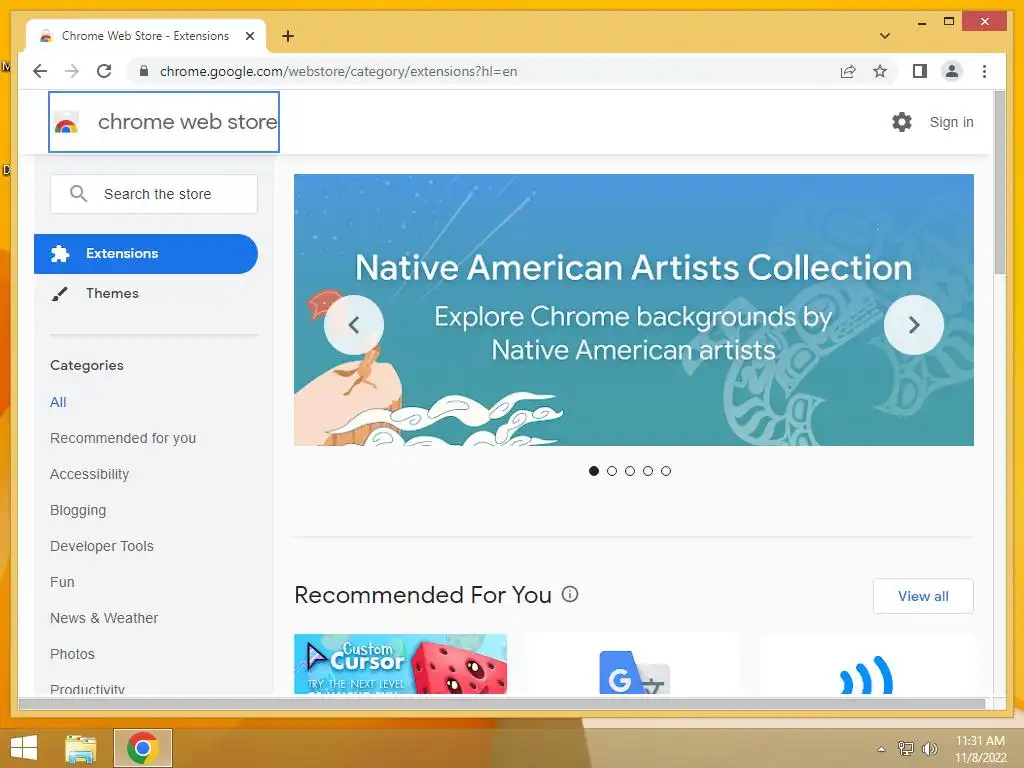The height and width of the screenshot is (768, 1024).
Task: Choose the Photos category
Action: click(x=72, y=654)
